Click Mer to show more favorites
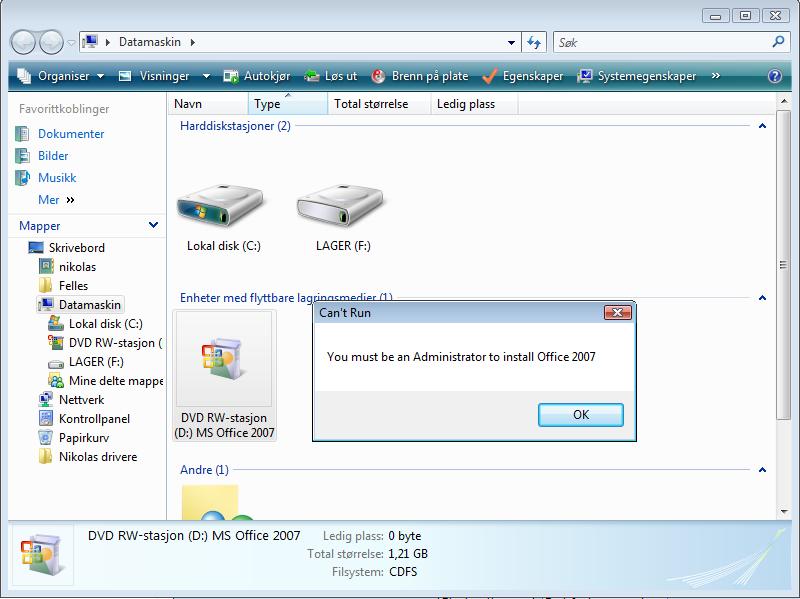This screenshot has width=800, height=599. [56, 200]
